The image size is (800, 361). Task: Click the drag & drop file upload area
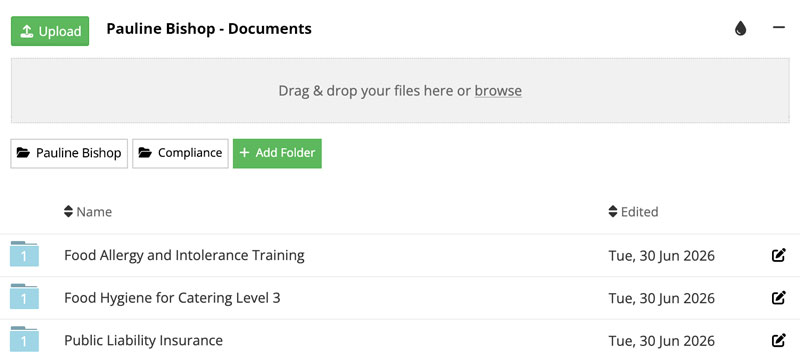(400, 90)
